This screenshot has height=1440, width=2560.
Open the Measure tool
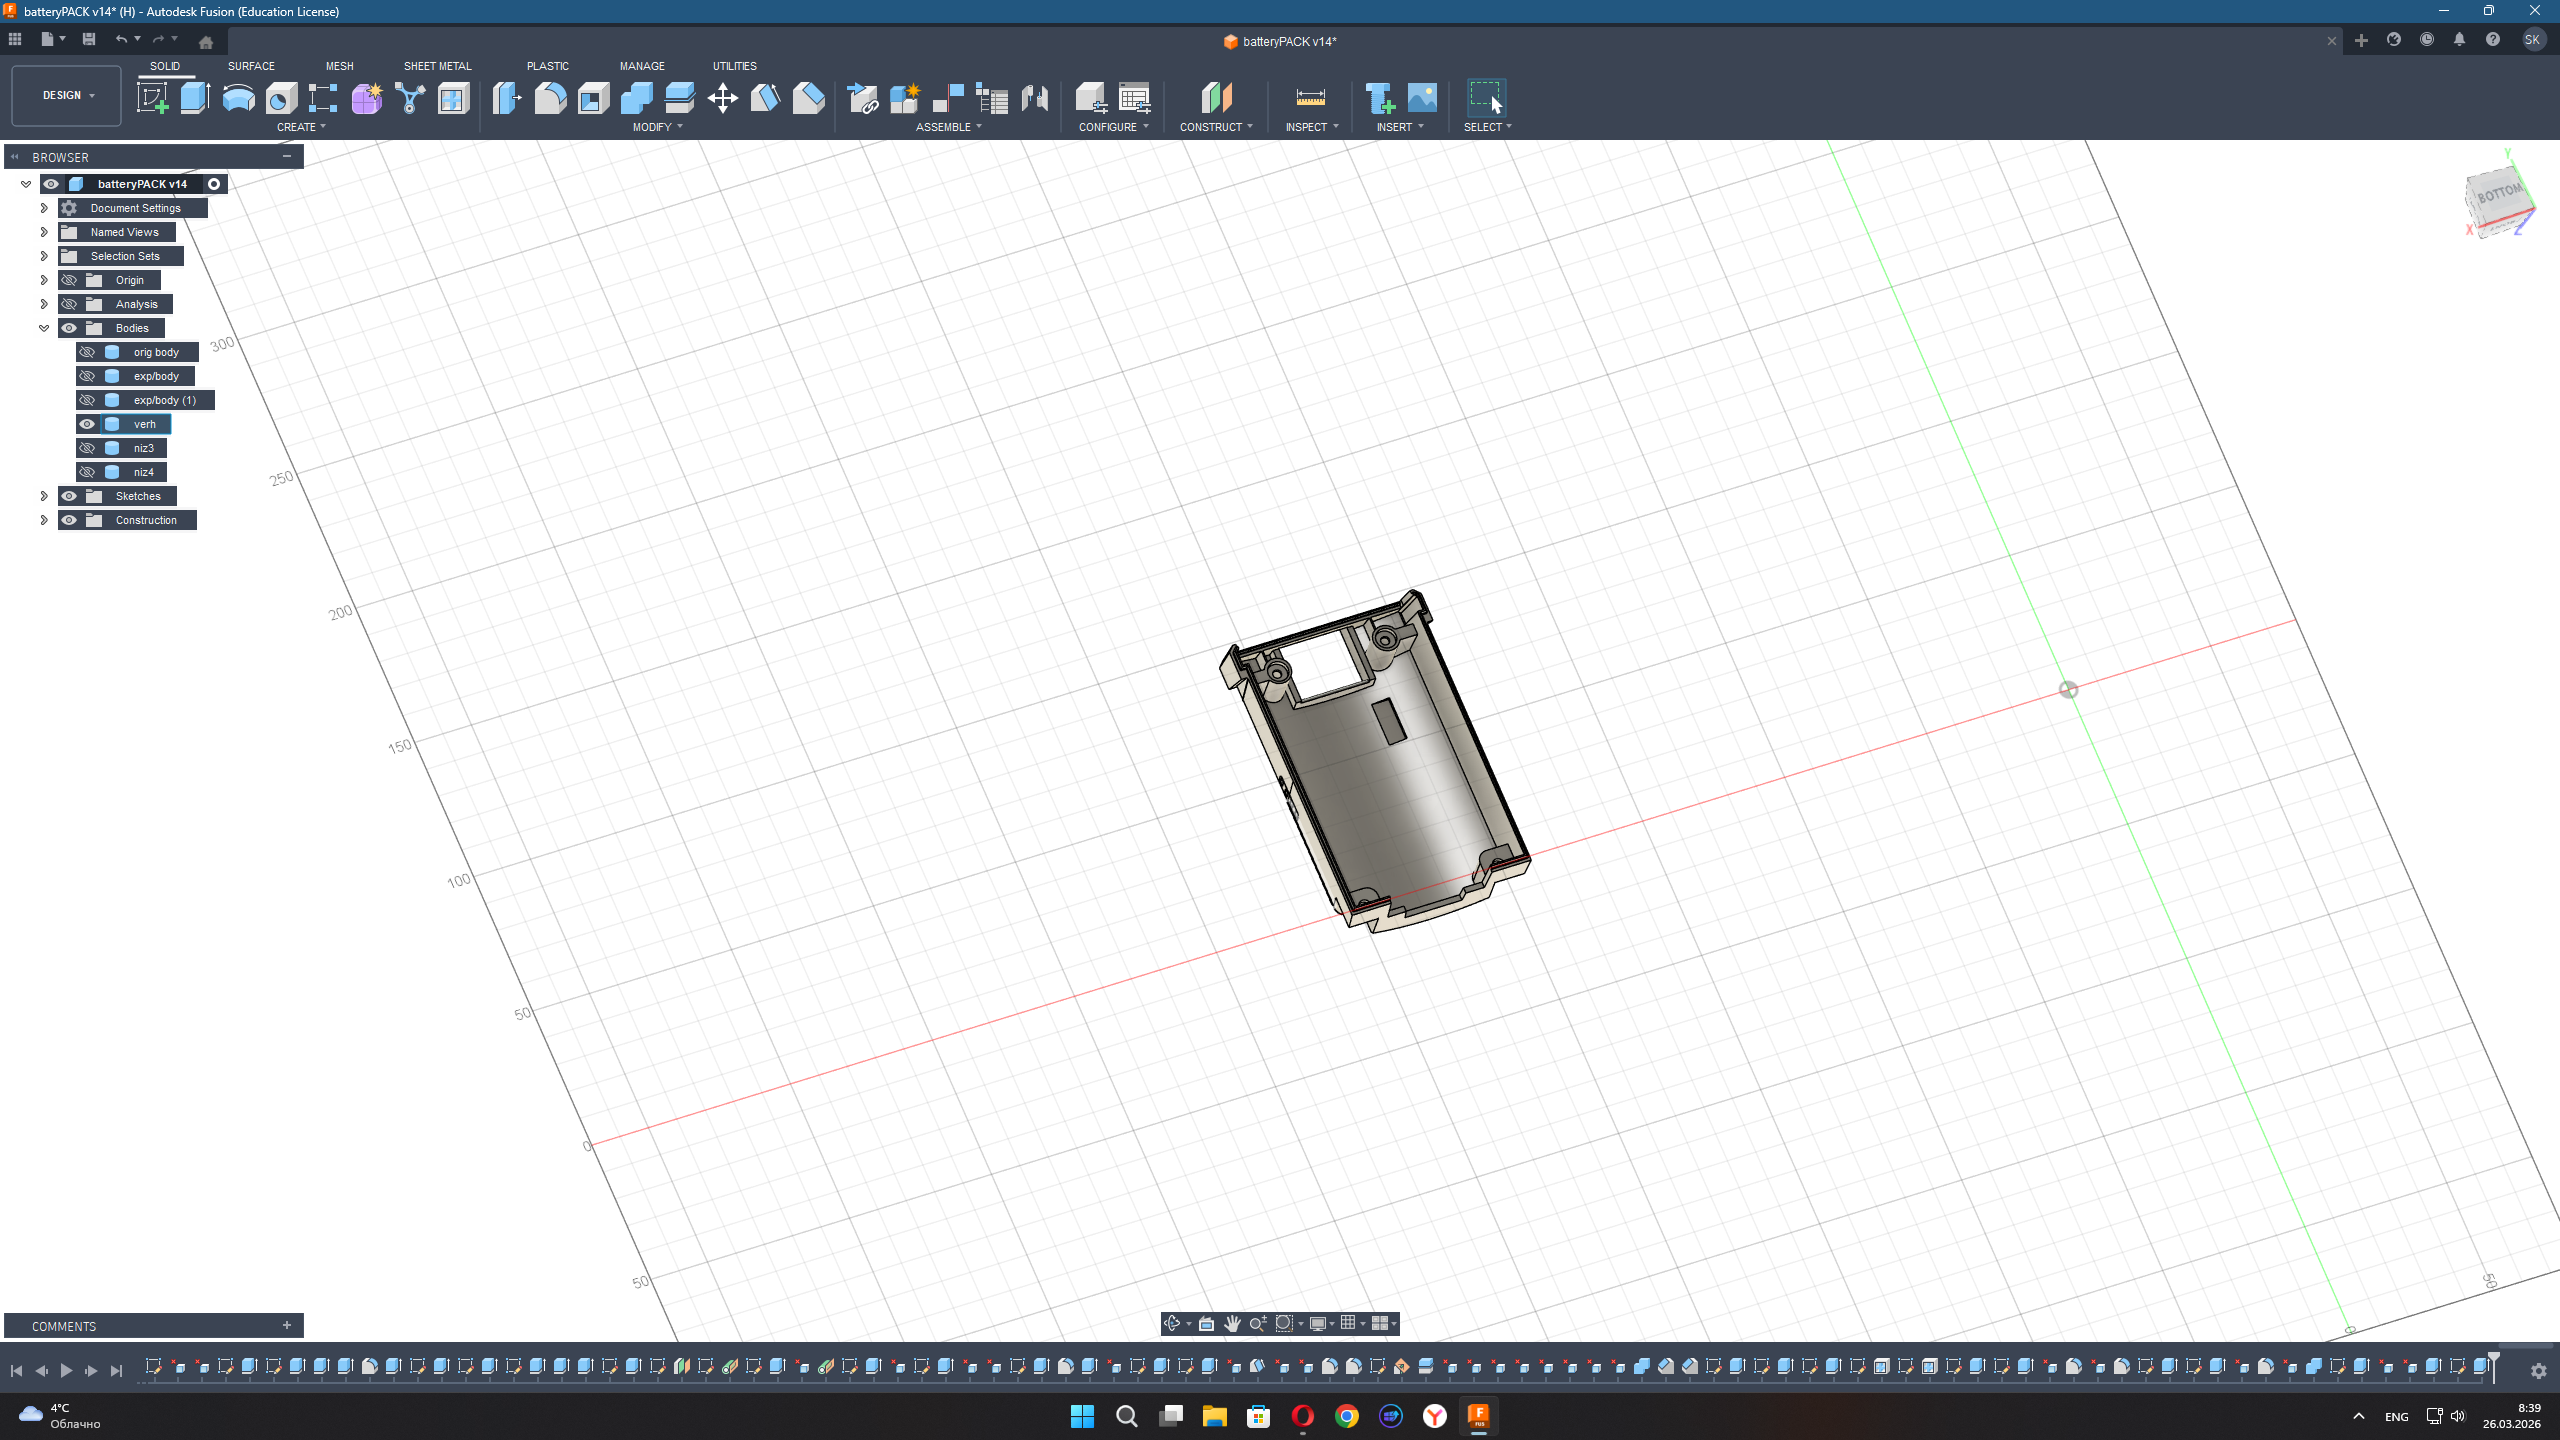1310,98
